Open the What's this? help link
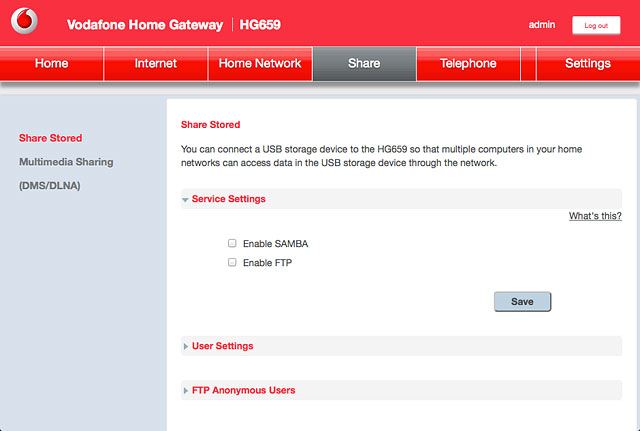 pyautogui.click(x=595, y=216)
